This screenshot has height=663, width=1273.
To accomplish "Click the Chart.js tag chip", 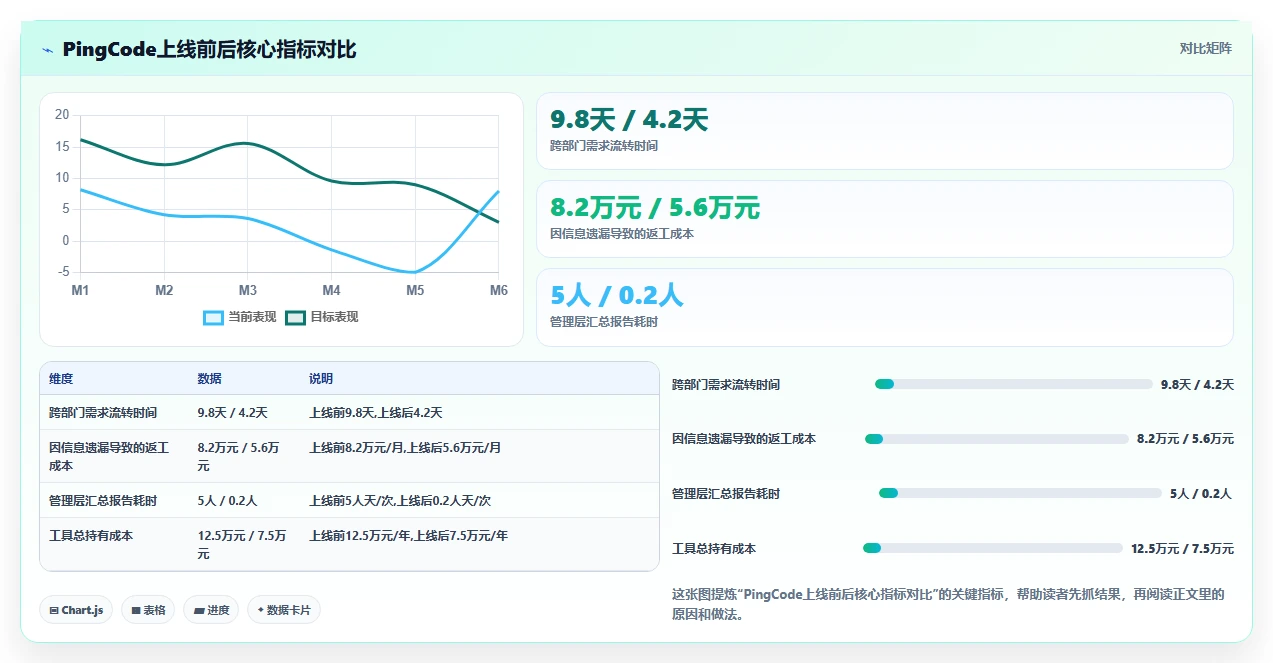I will click(x=76, y=610).
